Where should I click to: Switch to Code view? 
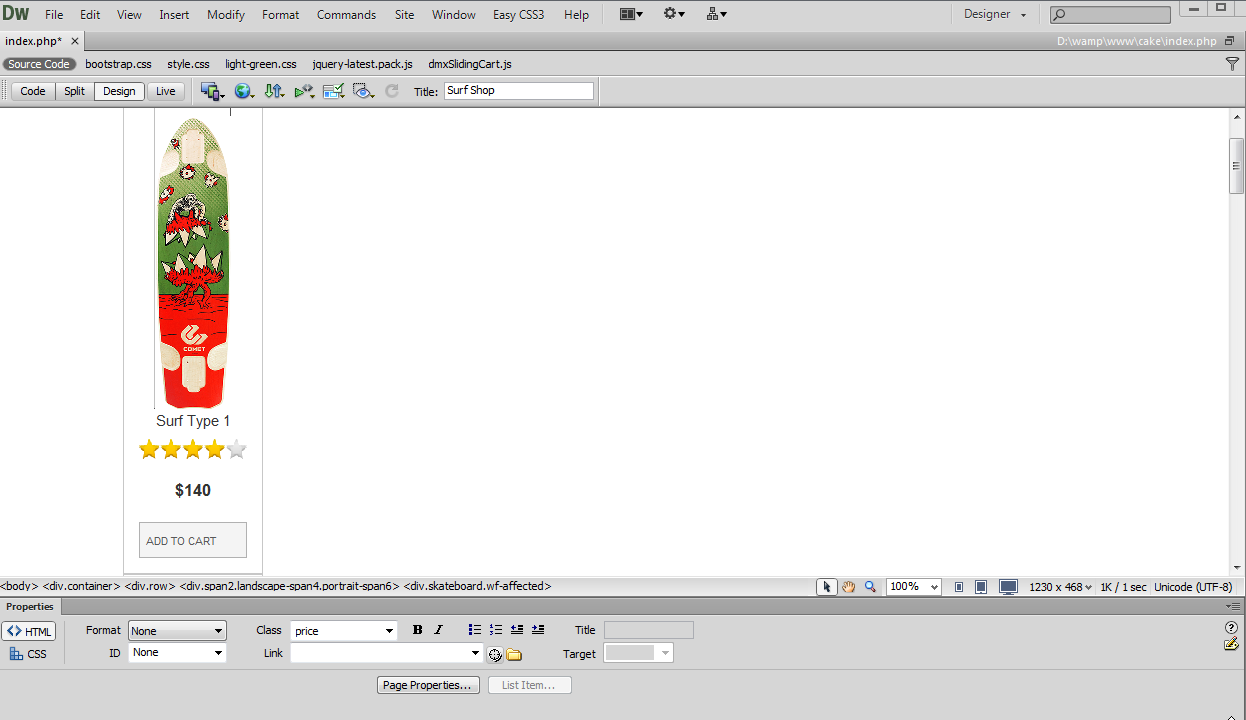pos(33,91)
